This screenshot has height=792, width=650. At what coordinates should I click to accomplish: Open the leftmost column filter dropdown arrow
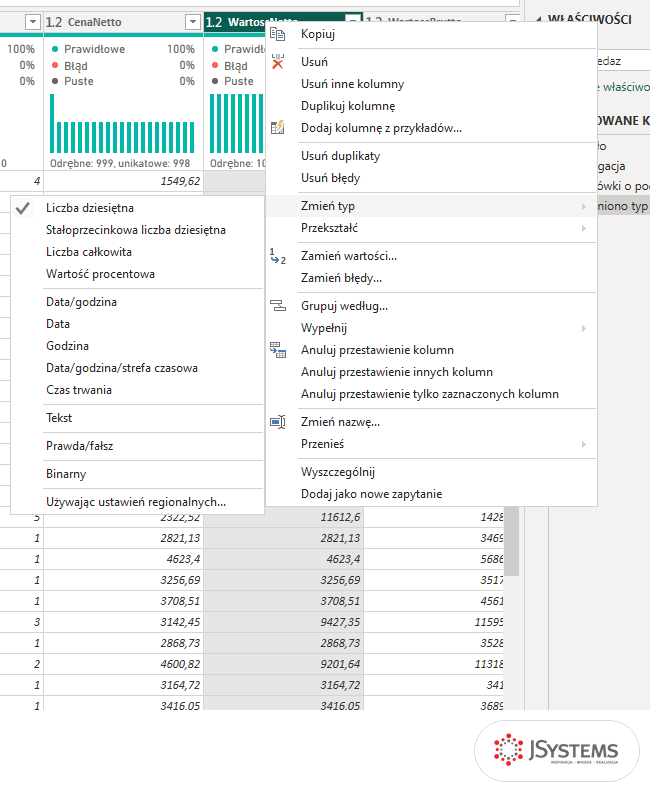pyautogui.click(x=33, y=22)
